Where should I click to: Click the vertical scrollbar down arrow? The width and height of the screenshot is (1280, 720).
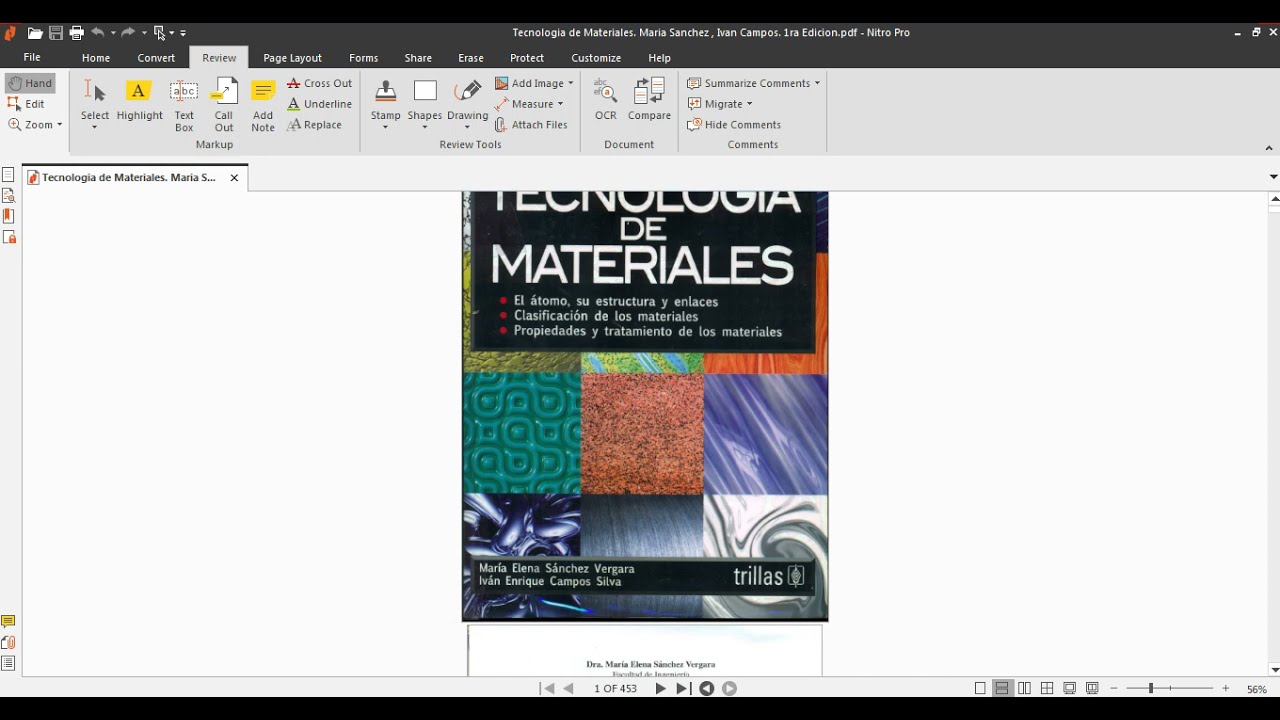(x=1273, y=670)
